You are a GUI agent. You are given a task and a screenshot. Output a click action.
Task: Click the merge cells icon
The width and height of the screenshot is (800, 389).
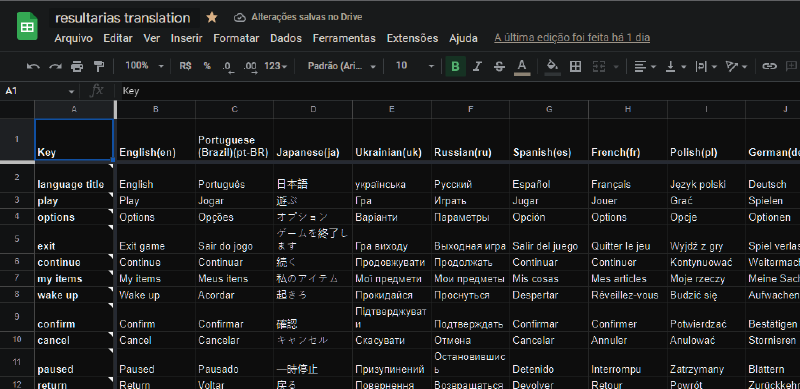click(x=599, y=66)
